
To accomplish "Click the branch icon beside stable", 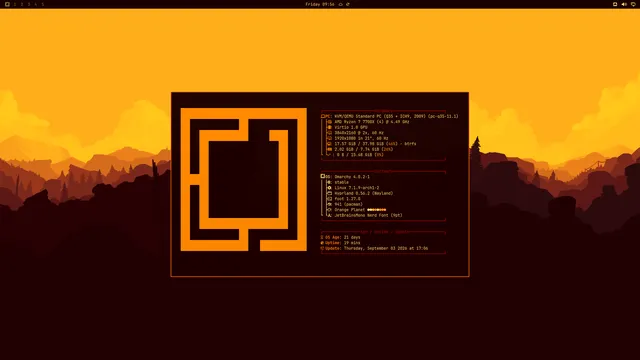I will click(329, 182).
